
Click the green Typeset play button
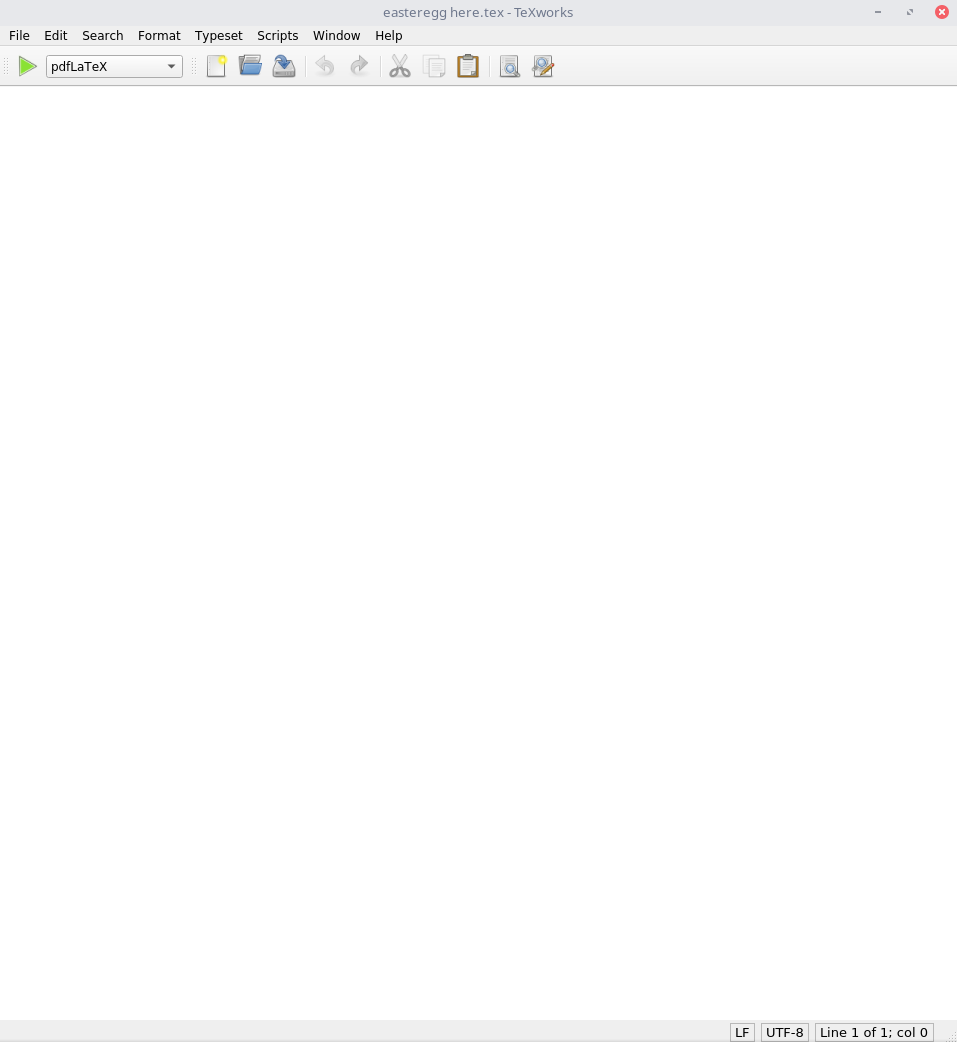click(28, 67)
